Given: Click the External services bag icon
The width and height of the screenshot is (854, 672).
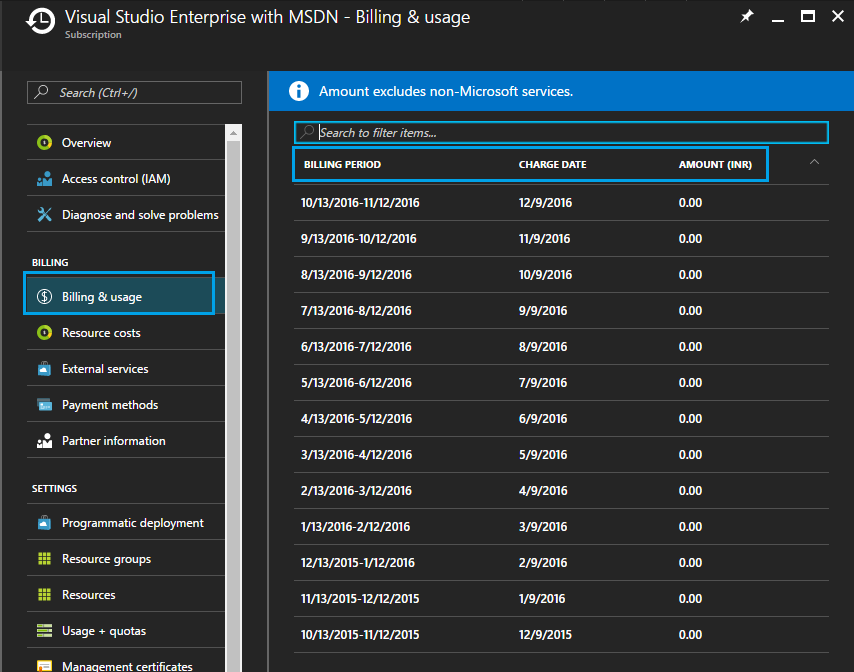Looking at the screenshot, I should [44, 369].
